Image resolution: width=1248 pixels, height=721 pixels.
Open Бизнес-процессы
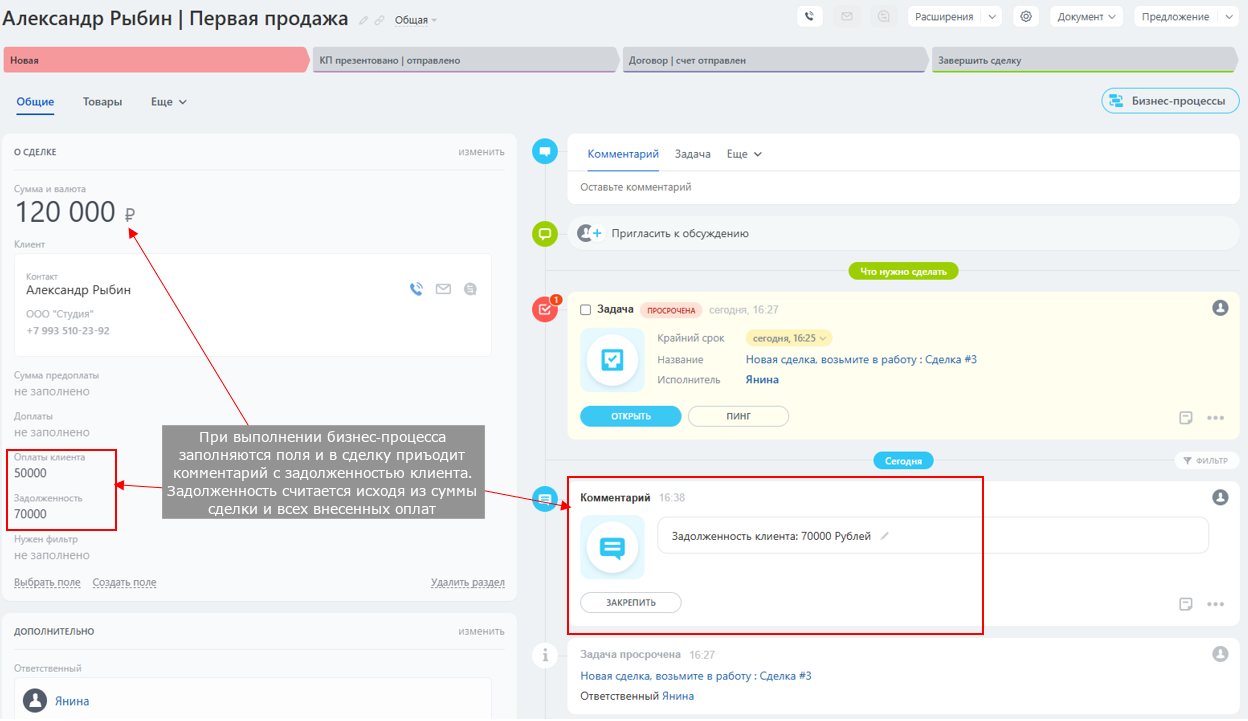click(x=1170, y=101)
